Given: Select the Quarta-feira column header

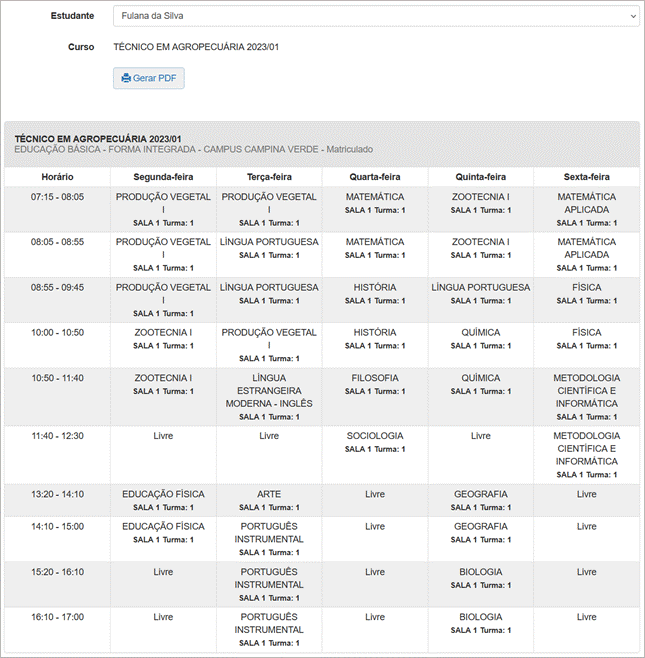Looking at the screenshot, I should tap(375, 177).
